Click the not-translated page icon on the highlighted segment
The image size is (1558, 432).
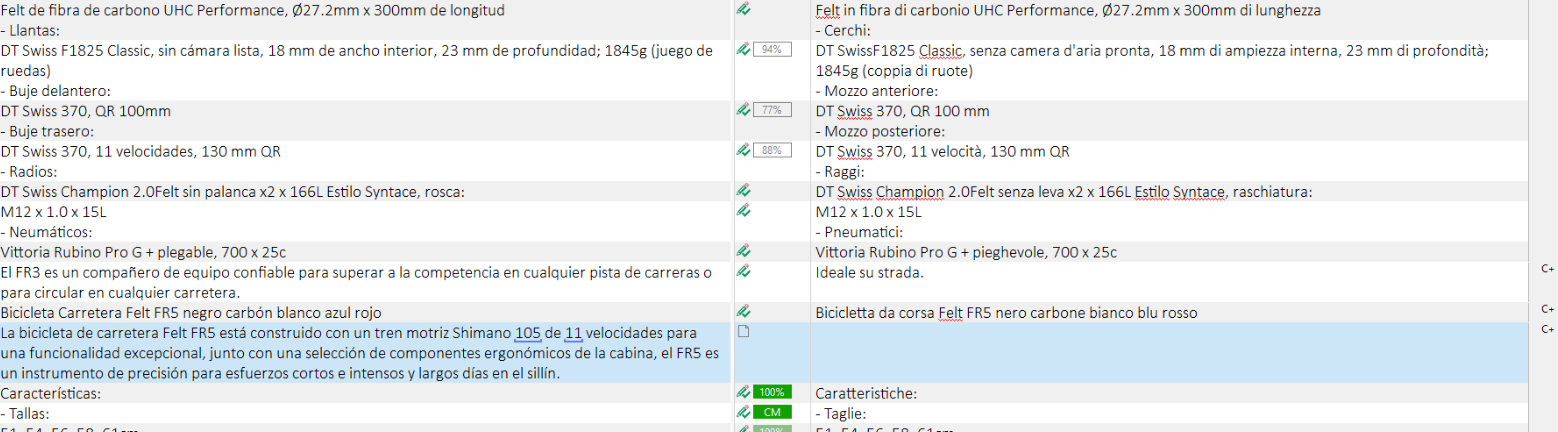click(x=743, y=332)
